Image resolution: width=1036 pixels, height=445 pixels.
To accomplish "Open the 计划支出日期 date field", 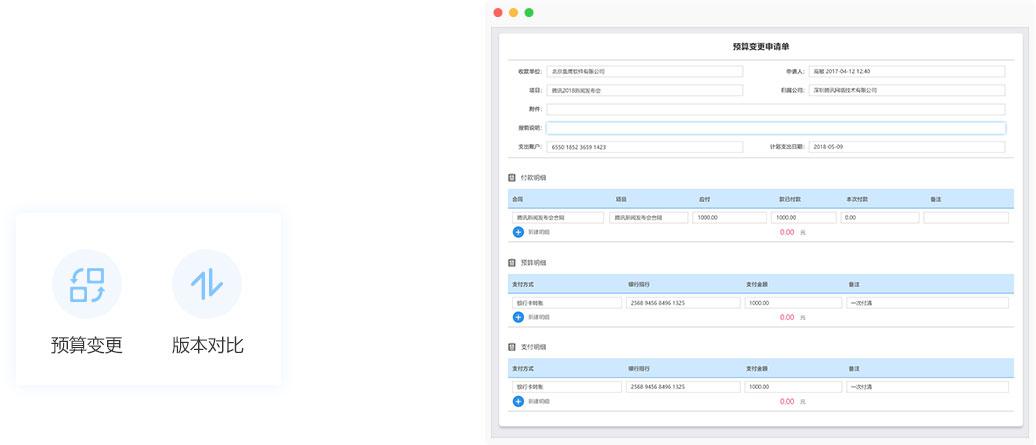I will [x=906, y=147].
